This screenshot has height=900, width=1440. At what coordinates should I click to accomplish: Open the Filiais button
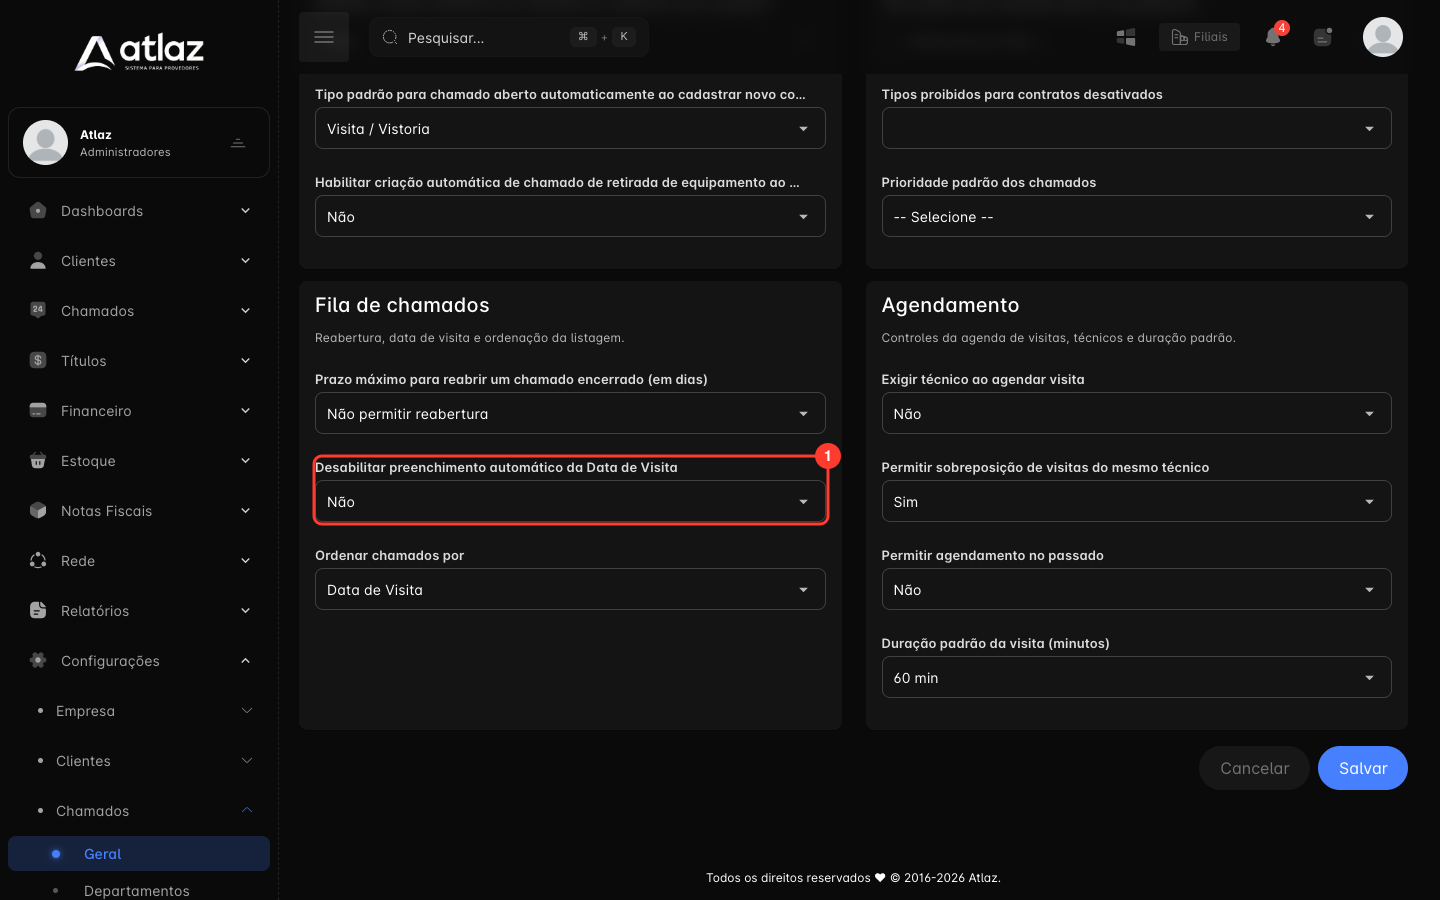point(1200,37)
